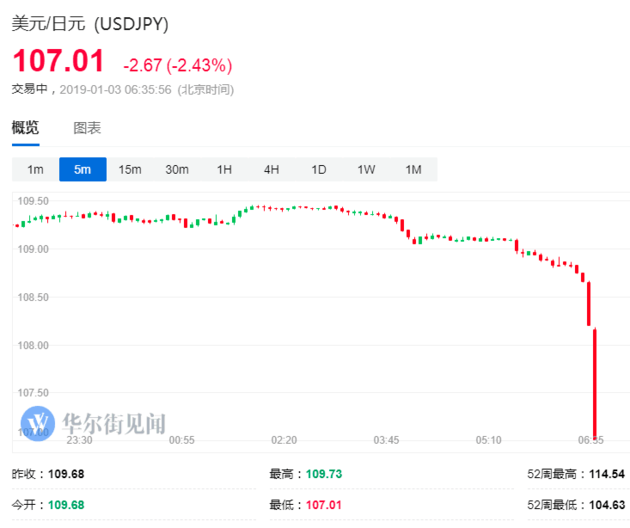Click the large red candlestick at 06:35

[x=595, y=380]
